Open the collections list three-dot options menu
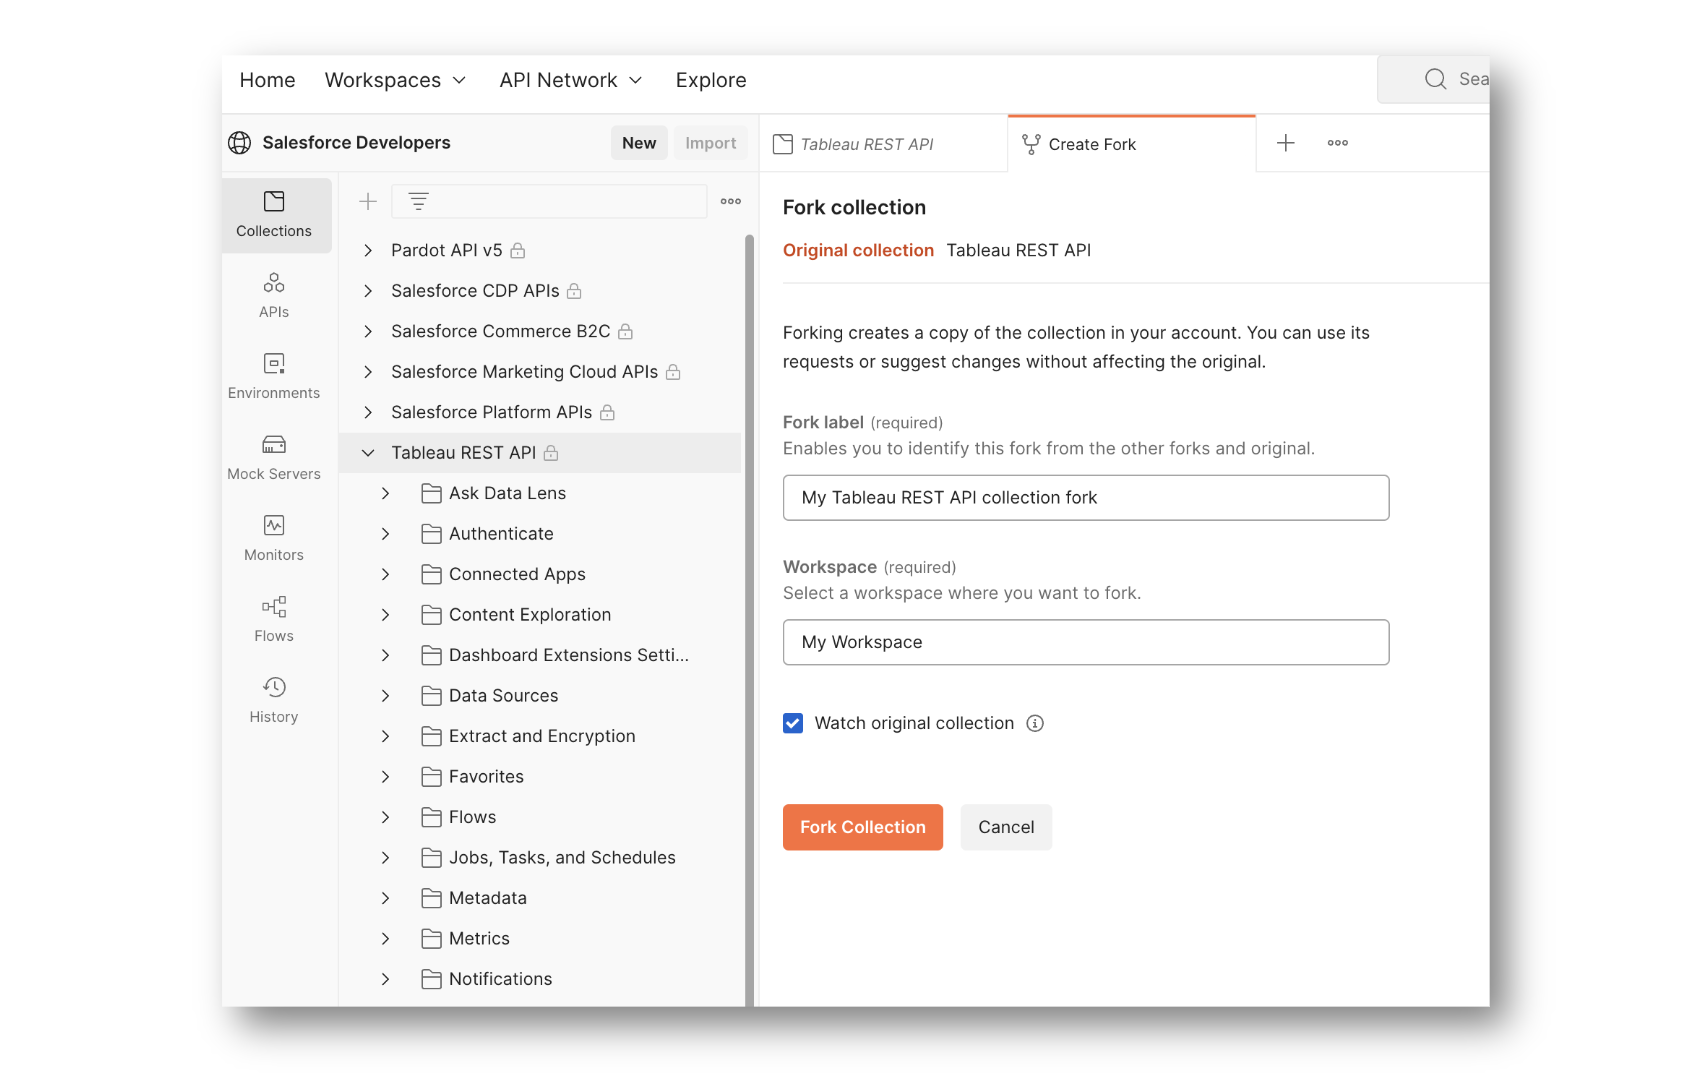This screenshot has height=1076, width=1708. (731, 202)
